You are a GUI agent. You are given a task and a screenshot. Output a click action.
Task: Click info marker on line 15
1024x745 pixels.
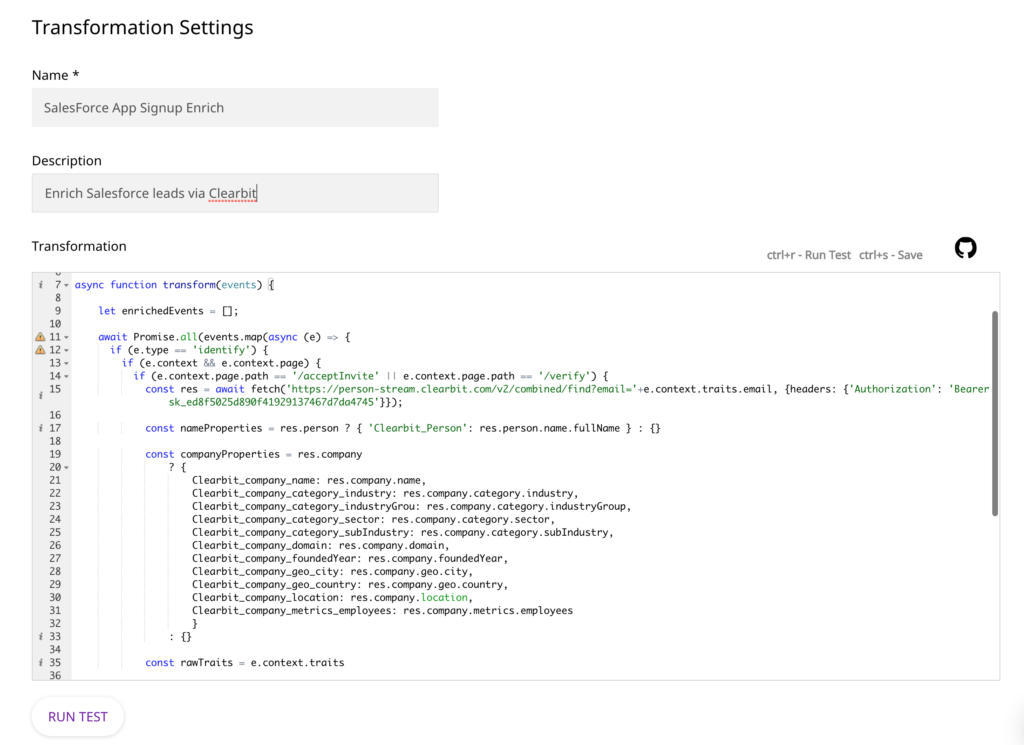click(x=40, y=395)
